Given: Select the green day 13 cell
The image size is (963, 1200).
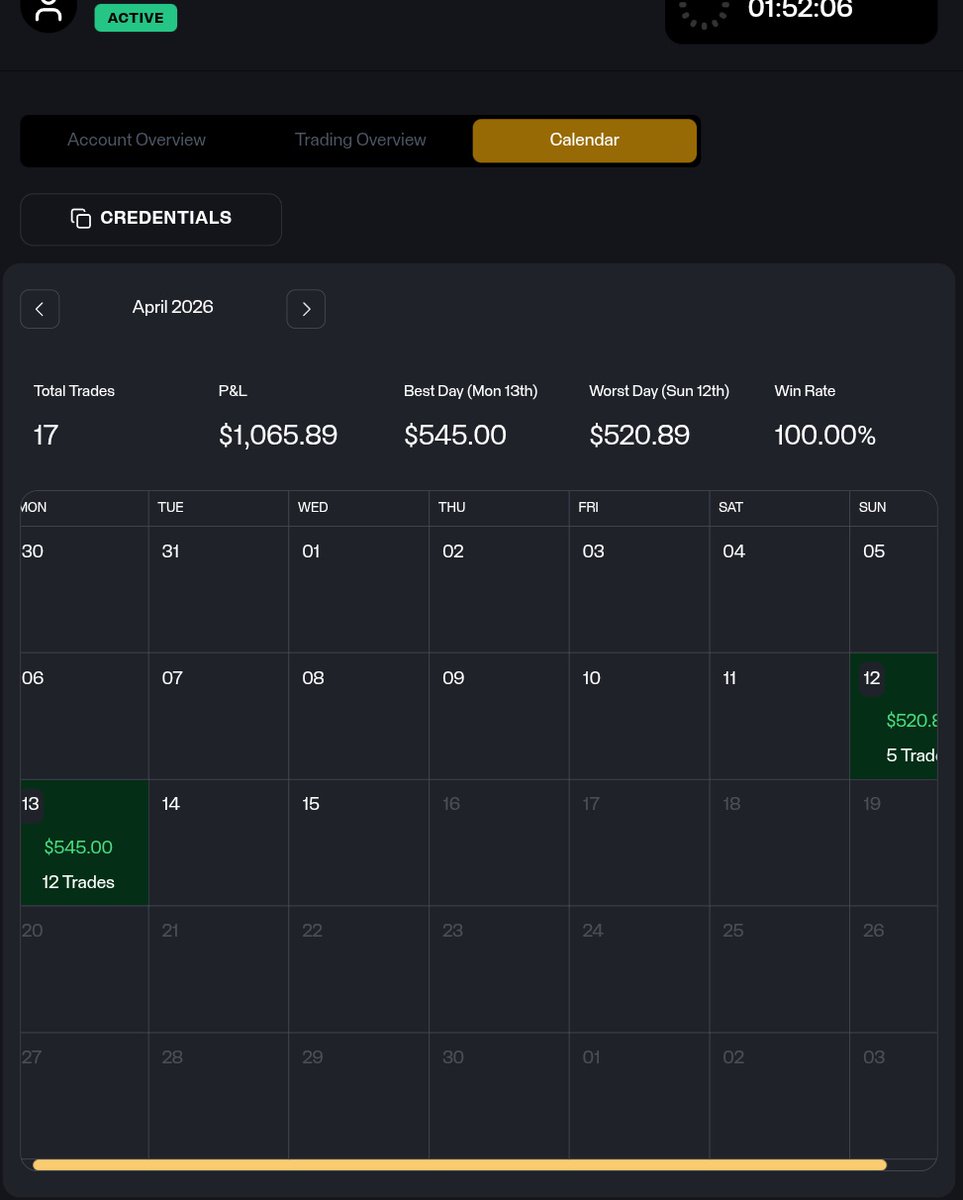Looking at the screenshot, I should click(x=85, y=843).
